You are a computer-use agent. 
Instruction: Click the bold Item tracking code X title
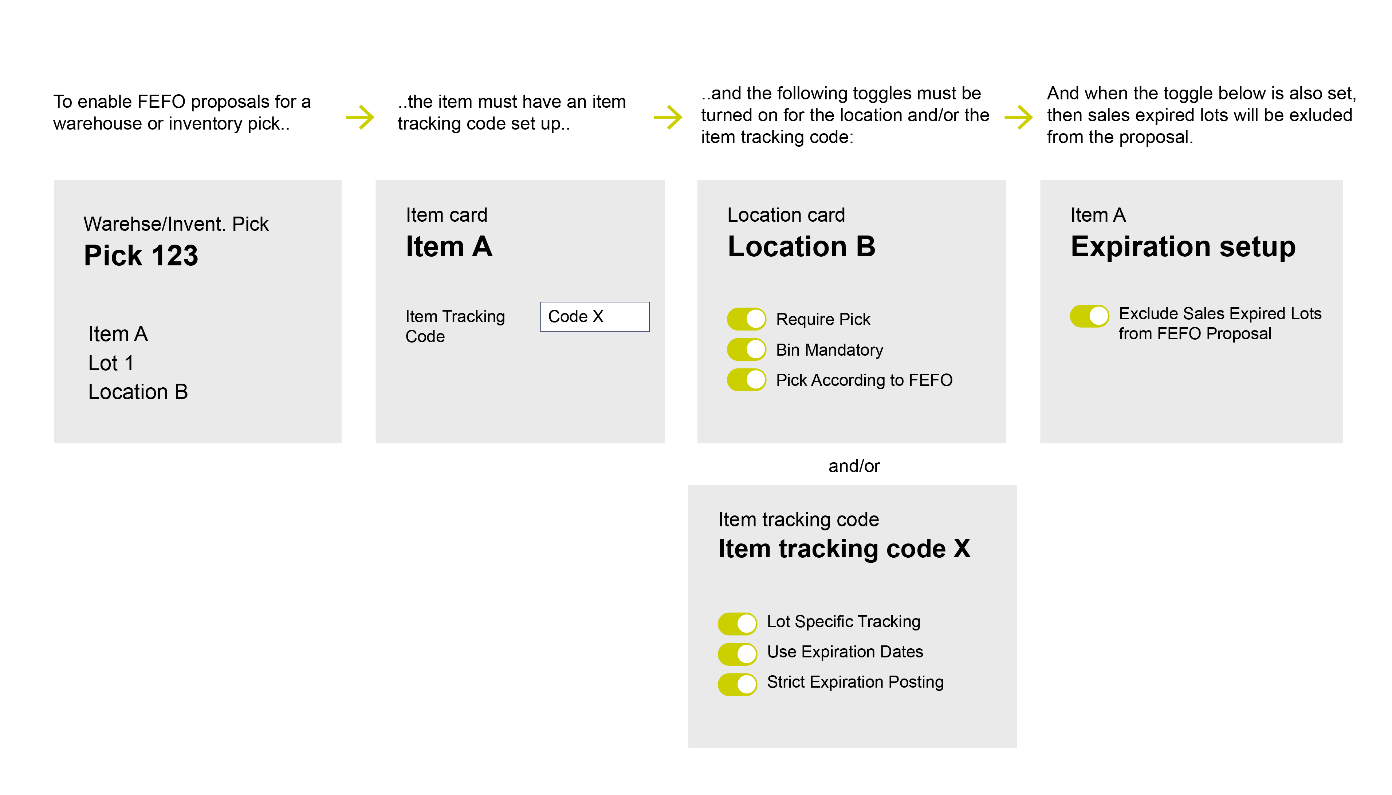pyautogui.click(x=844, y=549)
